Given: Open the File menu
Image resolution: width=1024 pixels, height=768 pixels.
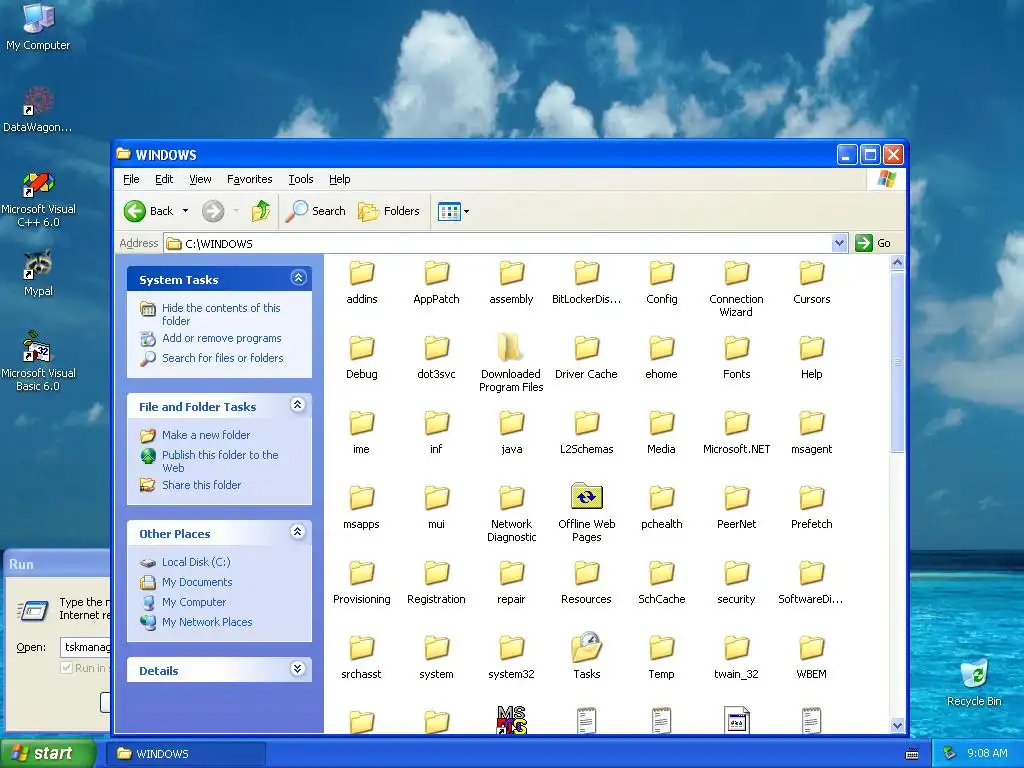Looking at the screenshot, I should 131,179.
